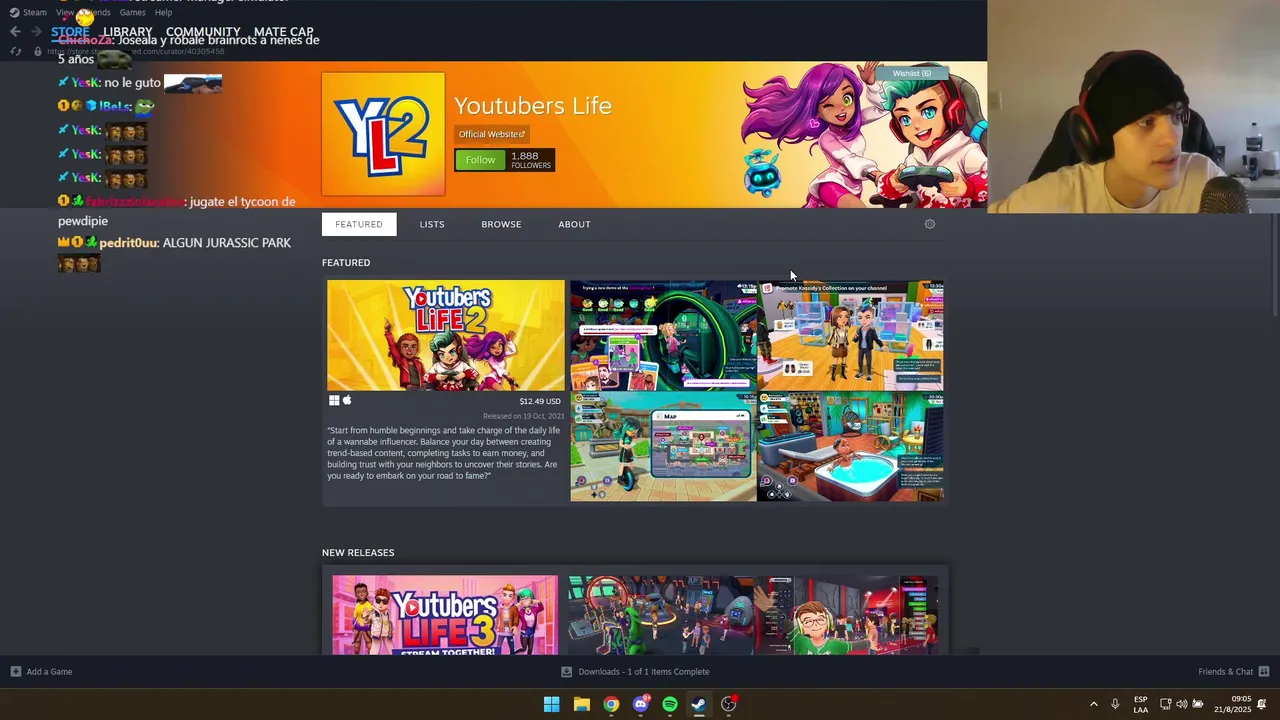Open the Youtubers Life 3 streamer screenshot
Screen dimensions: 1280x720
847,615
